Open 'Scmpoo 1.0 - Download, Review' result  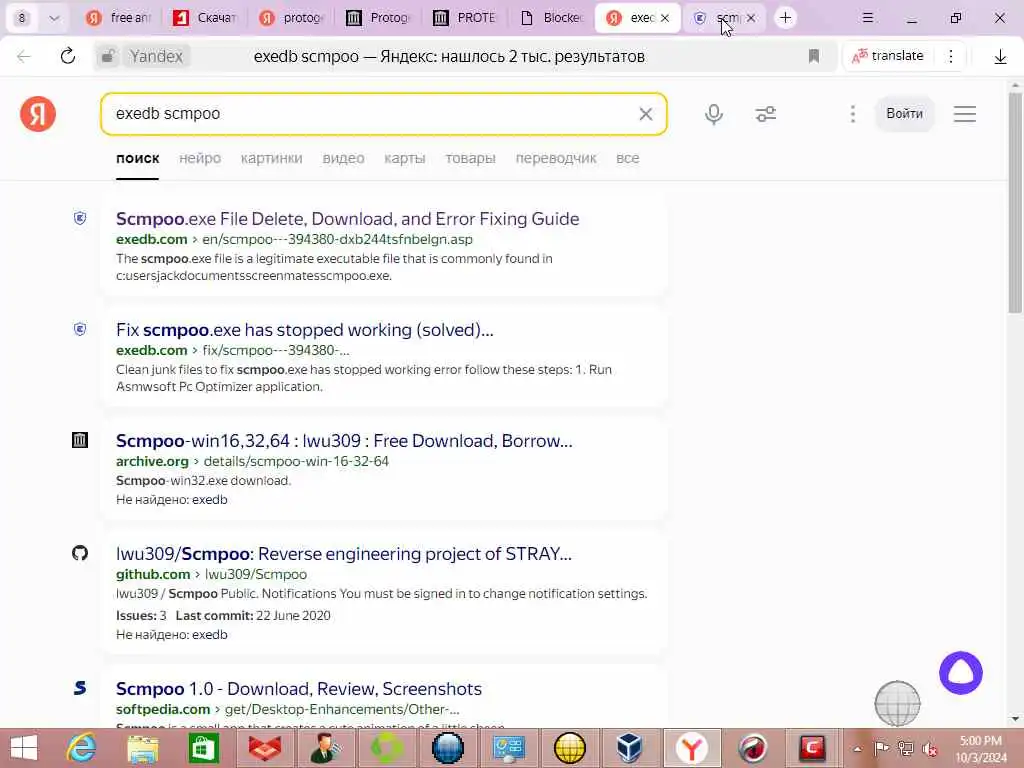click(x=298, y=689)
